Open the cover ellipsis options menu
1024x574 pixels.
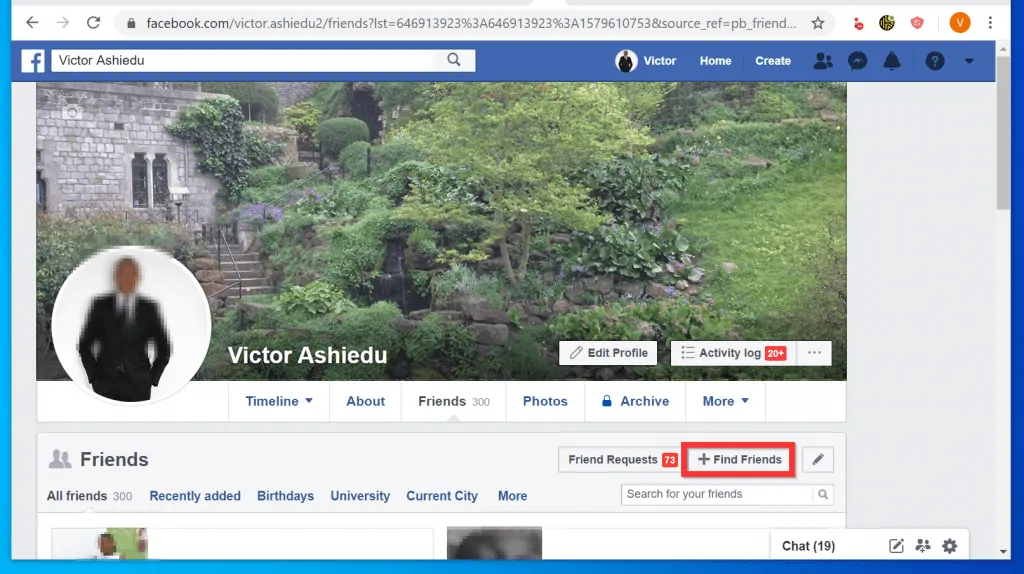coord(814,353)
